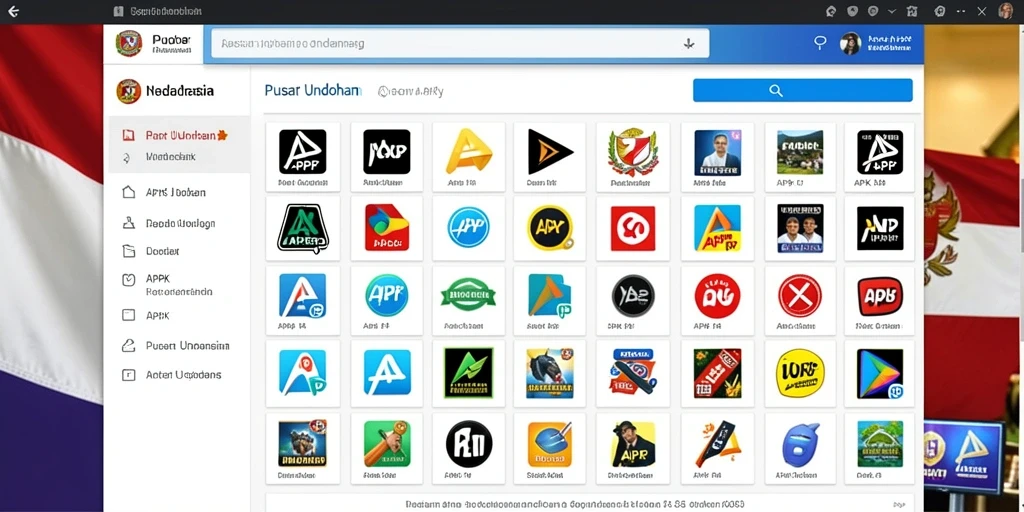Open the blue circle APP icon

(468, 227)
